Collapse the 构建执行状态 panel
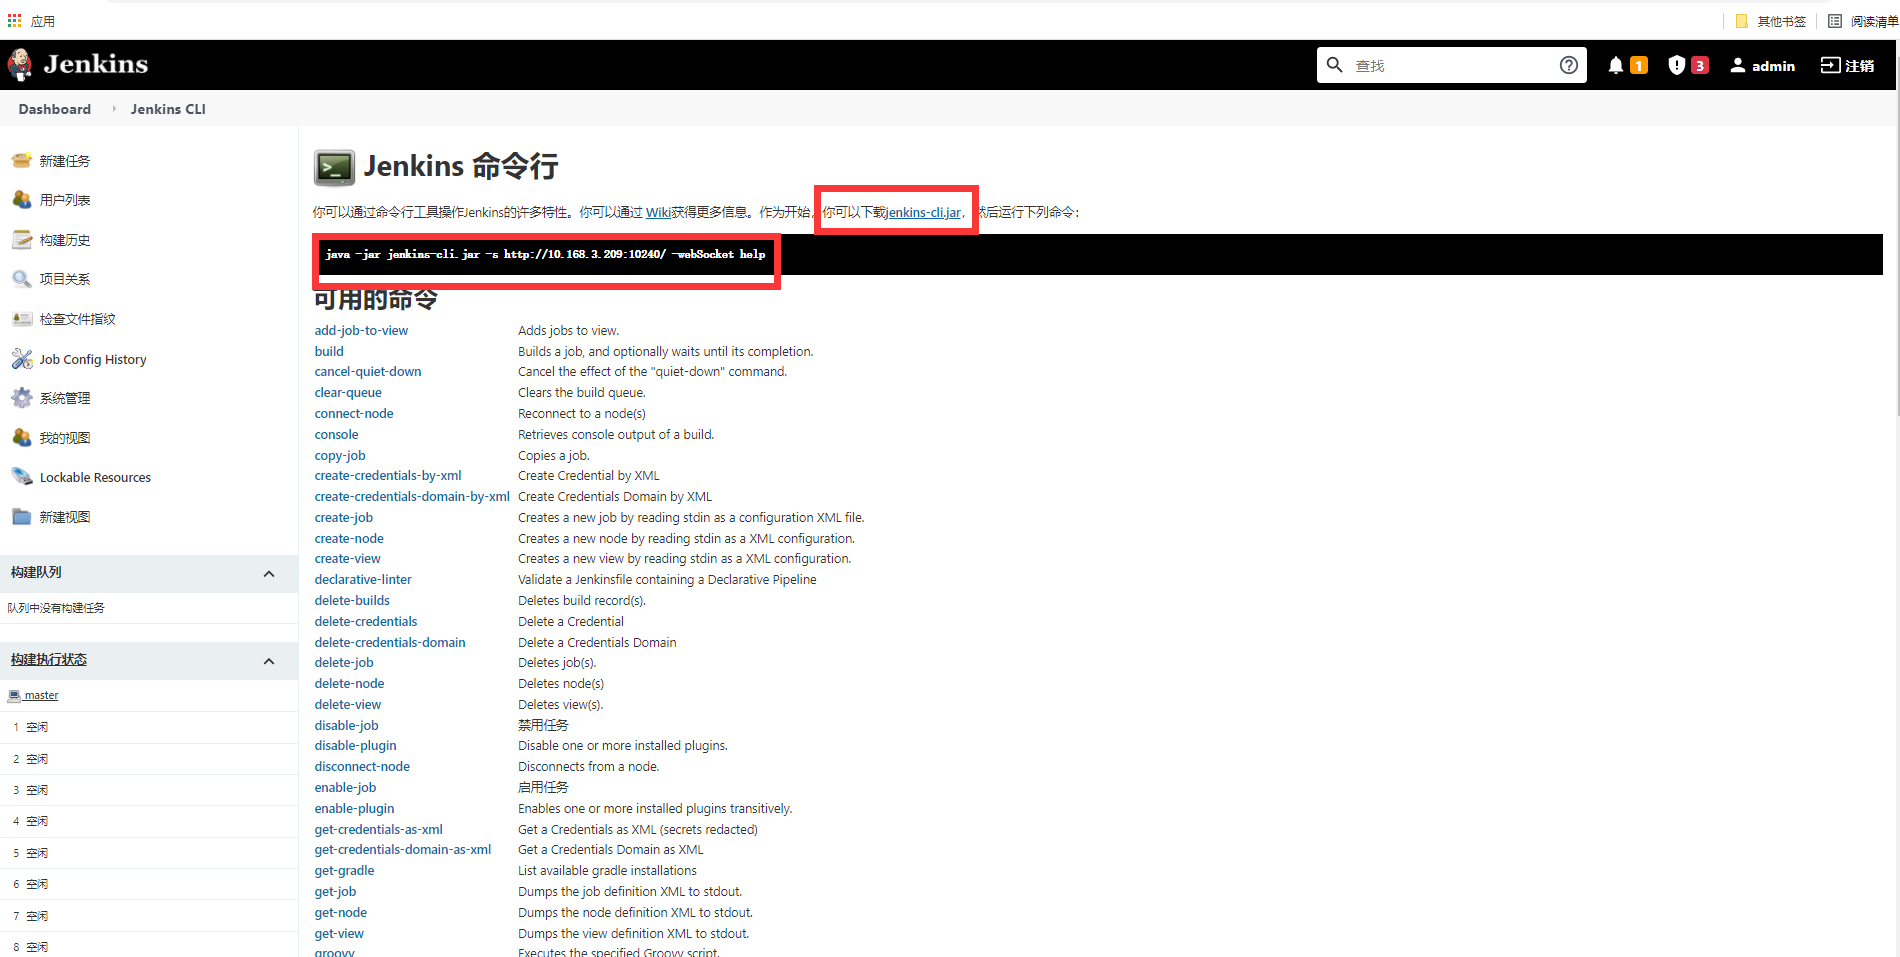The height and width of the screenshot is (957, 1900). (268, 660)
